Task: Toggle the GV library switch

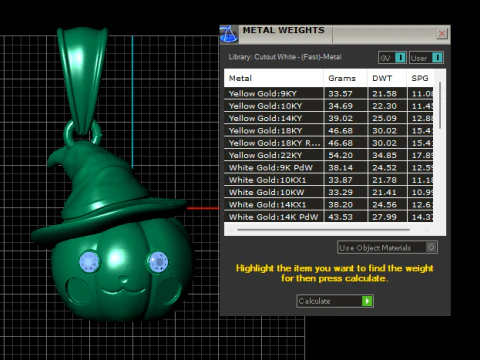Action: click(392, 58)
